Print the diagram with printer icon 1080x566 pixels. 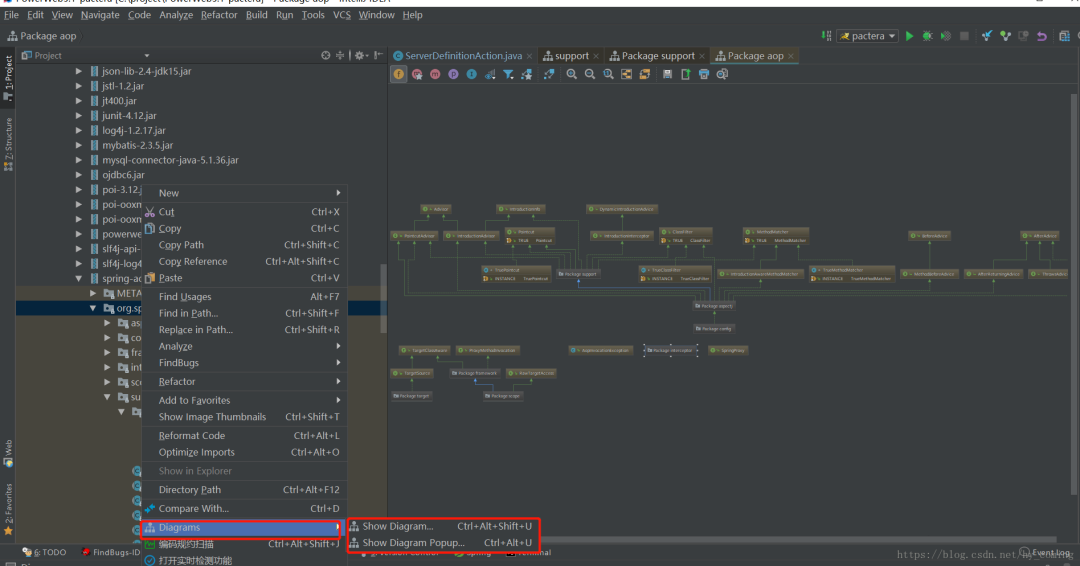pos(704,74)
